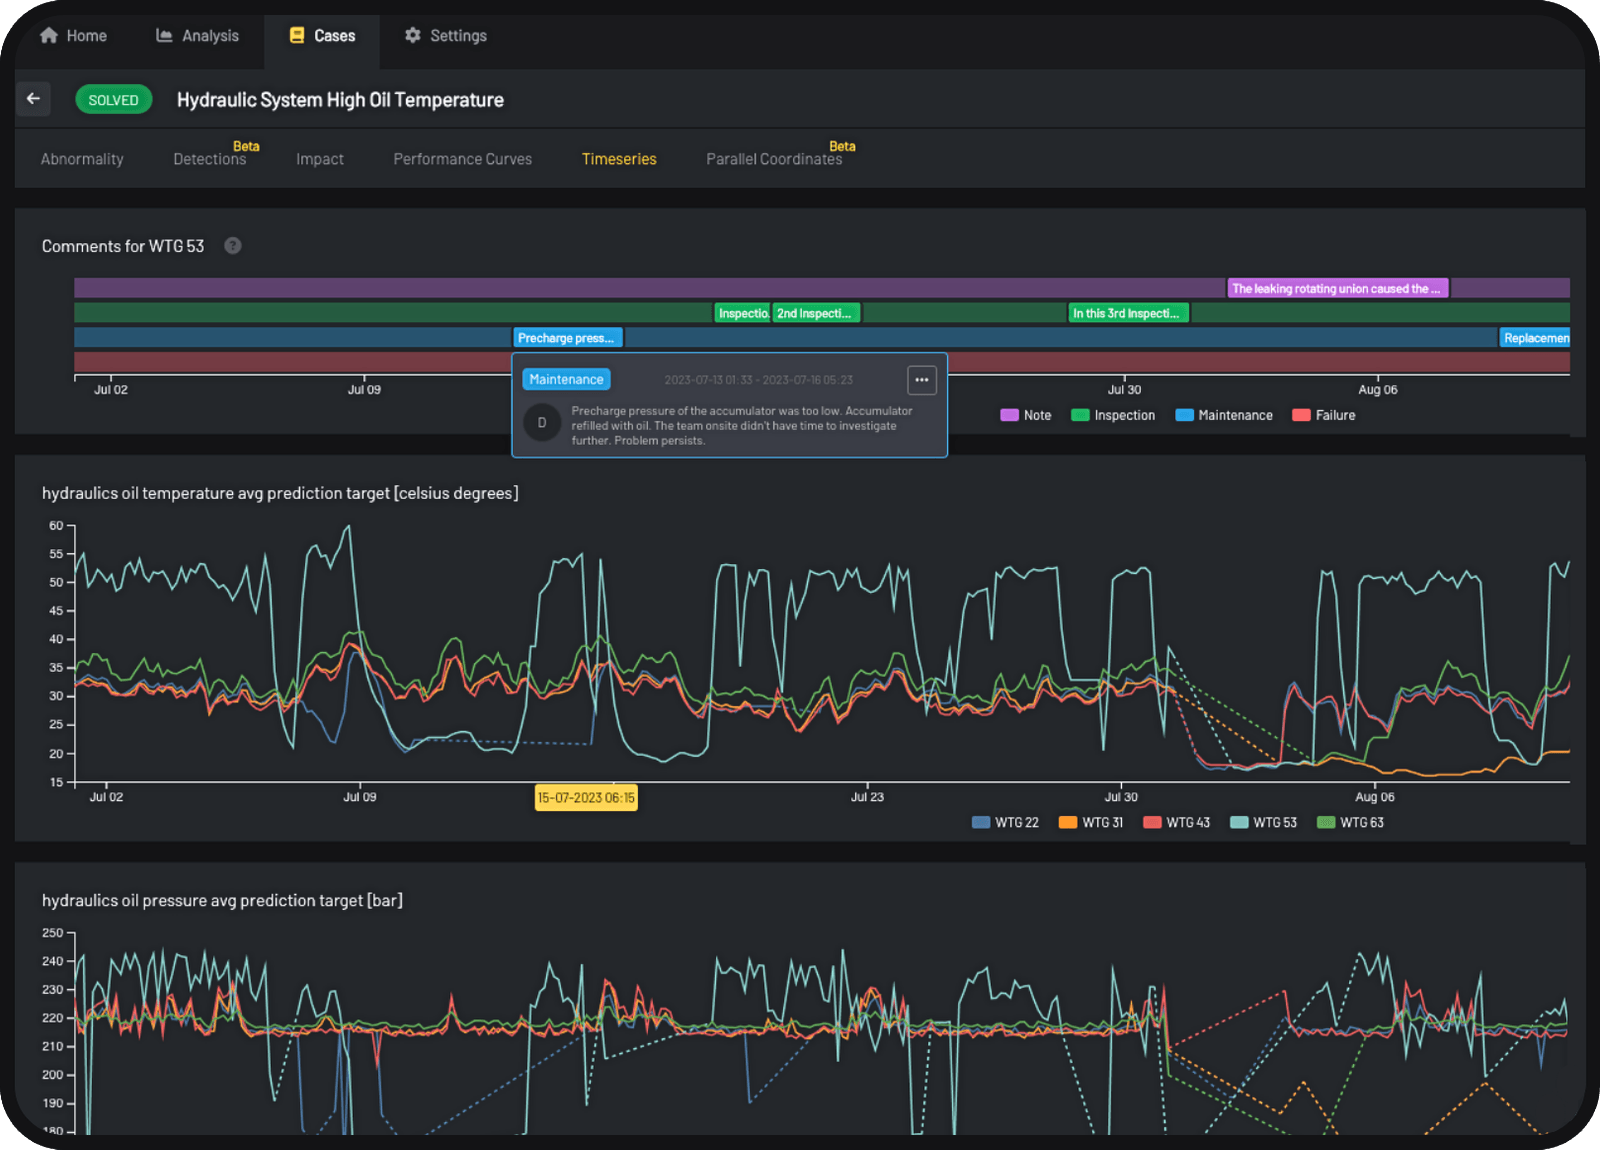This screenshot has width=1600, height=1150.
Task: Hide WTG 53 series in temperature legend
Action: [1263, 823]
